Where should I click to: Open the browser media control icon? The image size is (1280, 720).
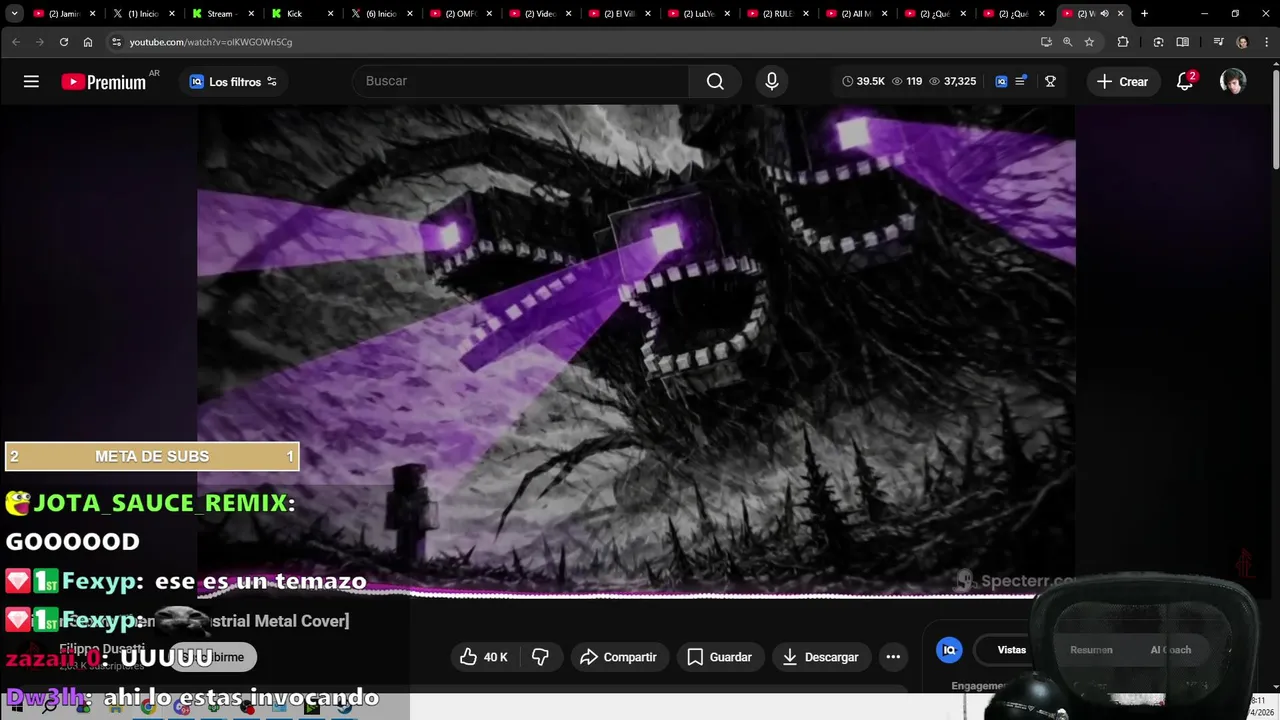(x=1218, y=42)
